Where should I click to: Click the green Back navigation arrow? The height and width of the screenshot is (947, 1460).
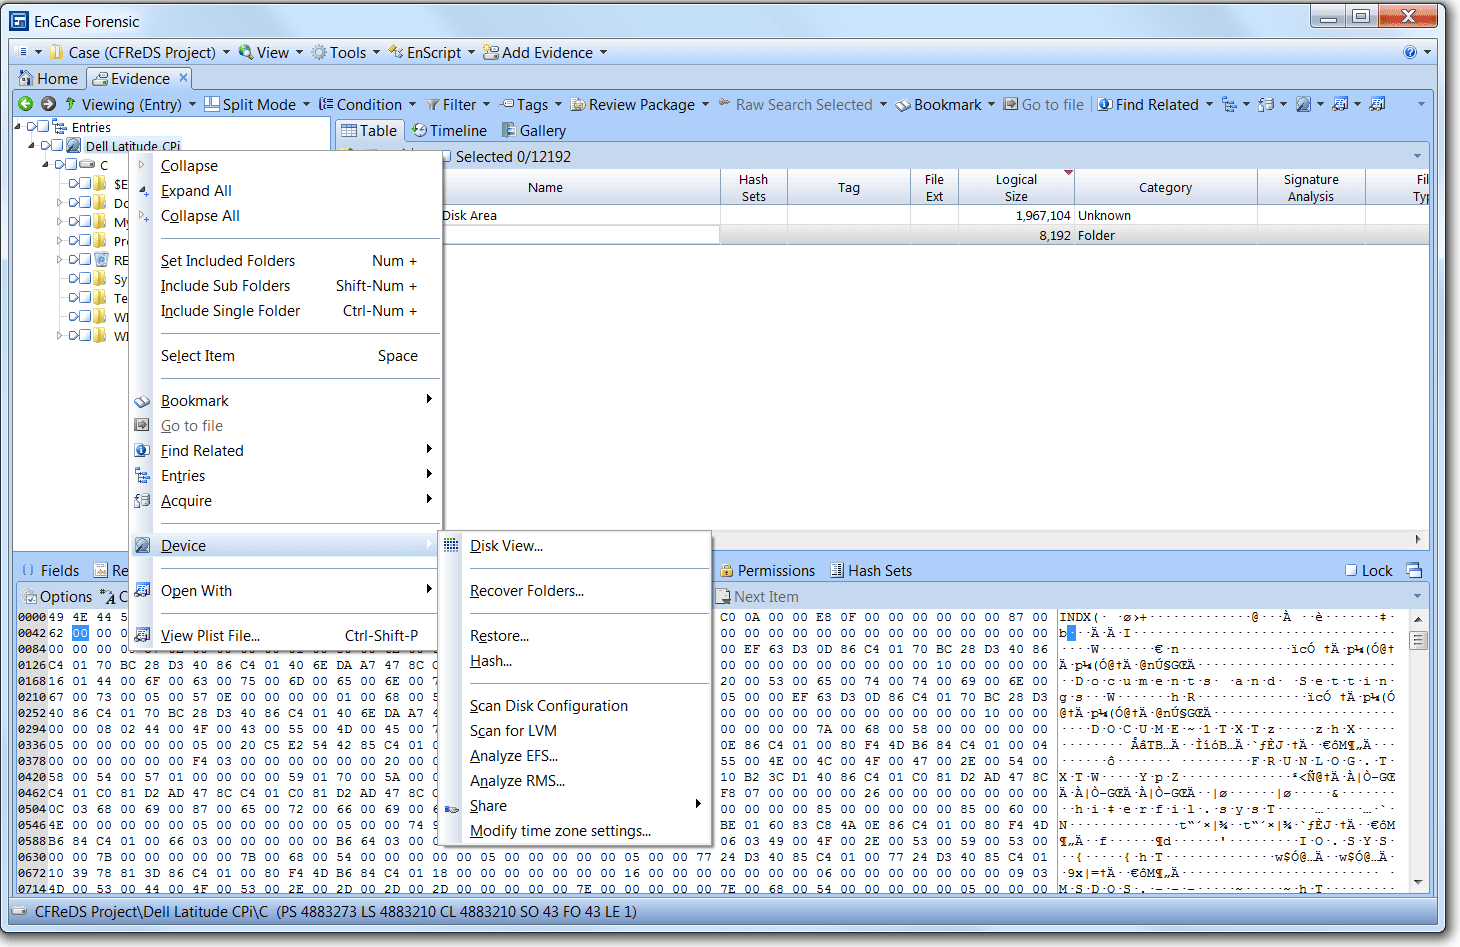coord(26,104)
